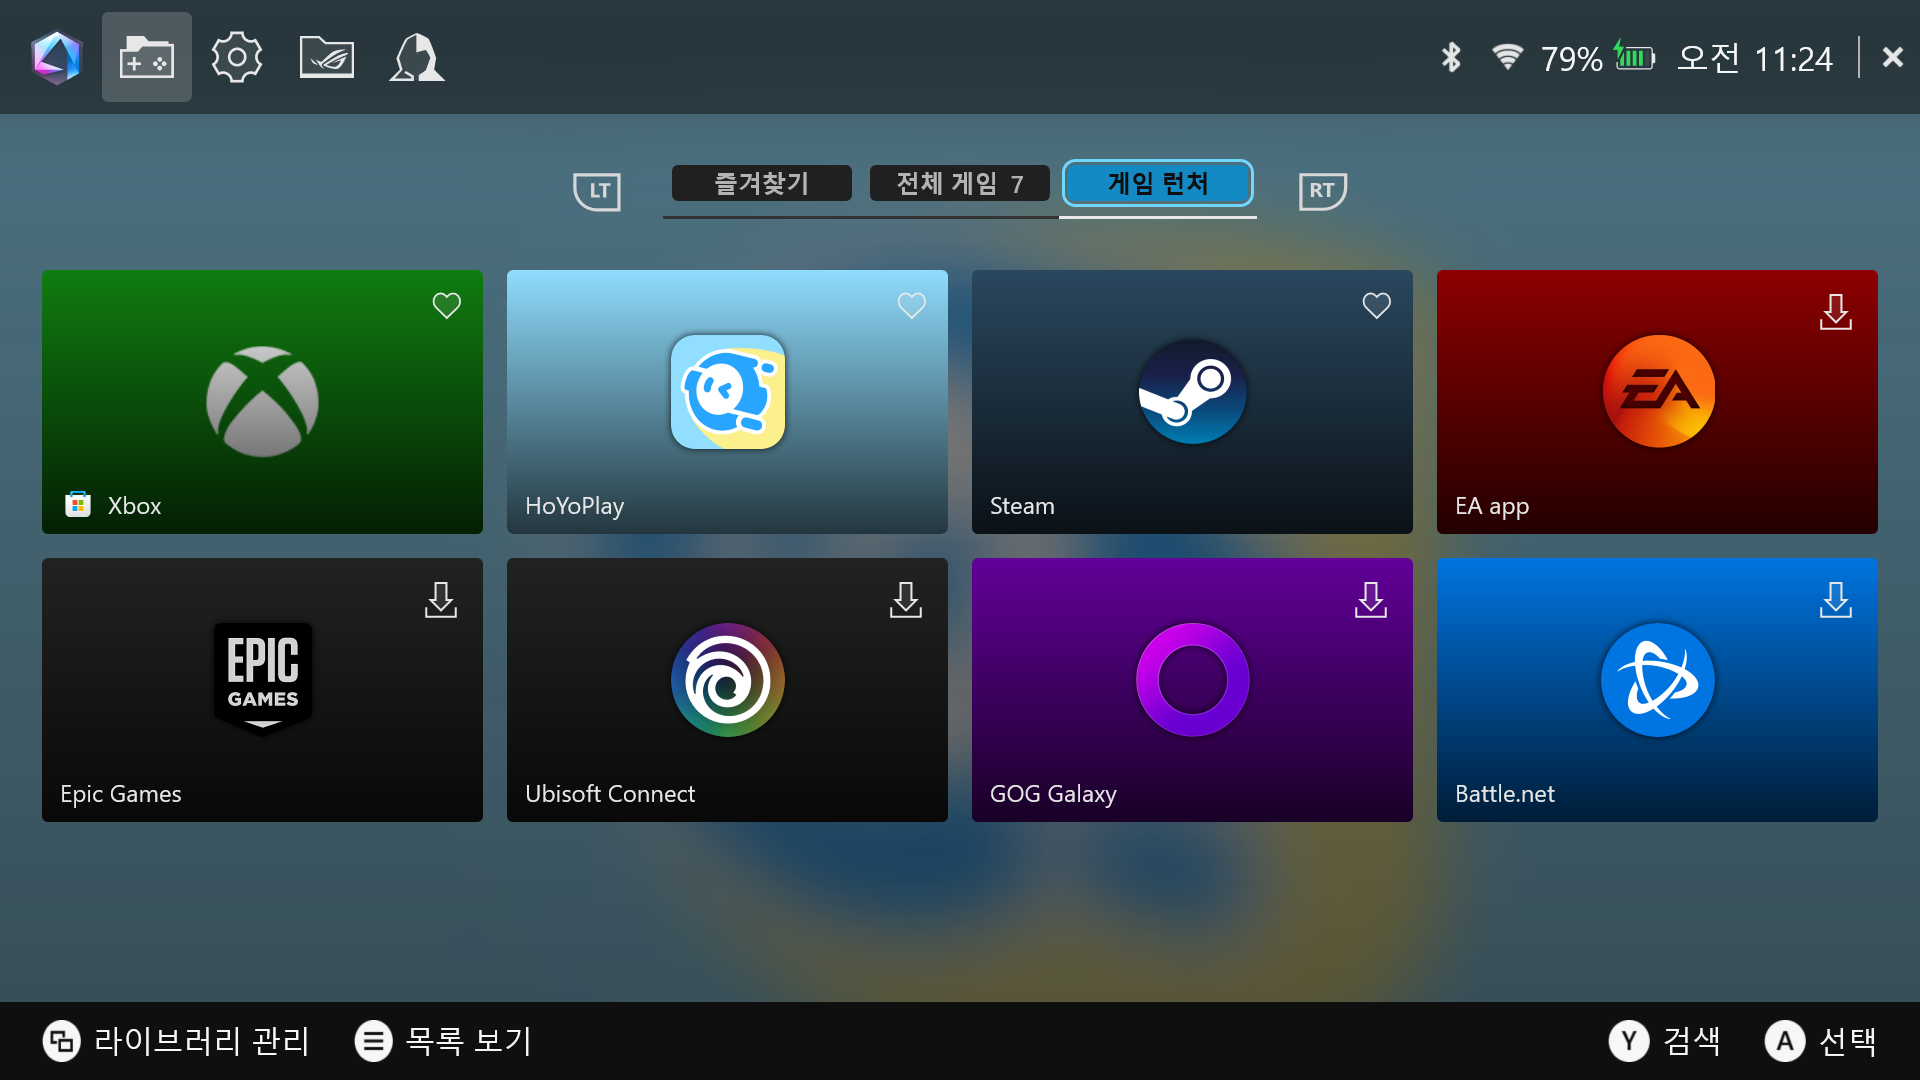Toggle favorite heart on the HoYoPlay tile
This screenshot has height=1080, width=1920.
click(x=912, y=305)
